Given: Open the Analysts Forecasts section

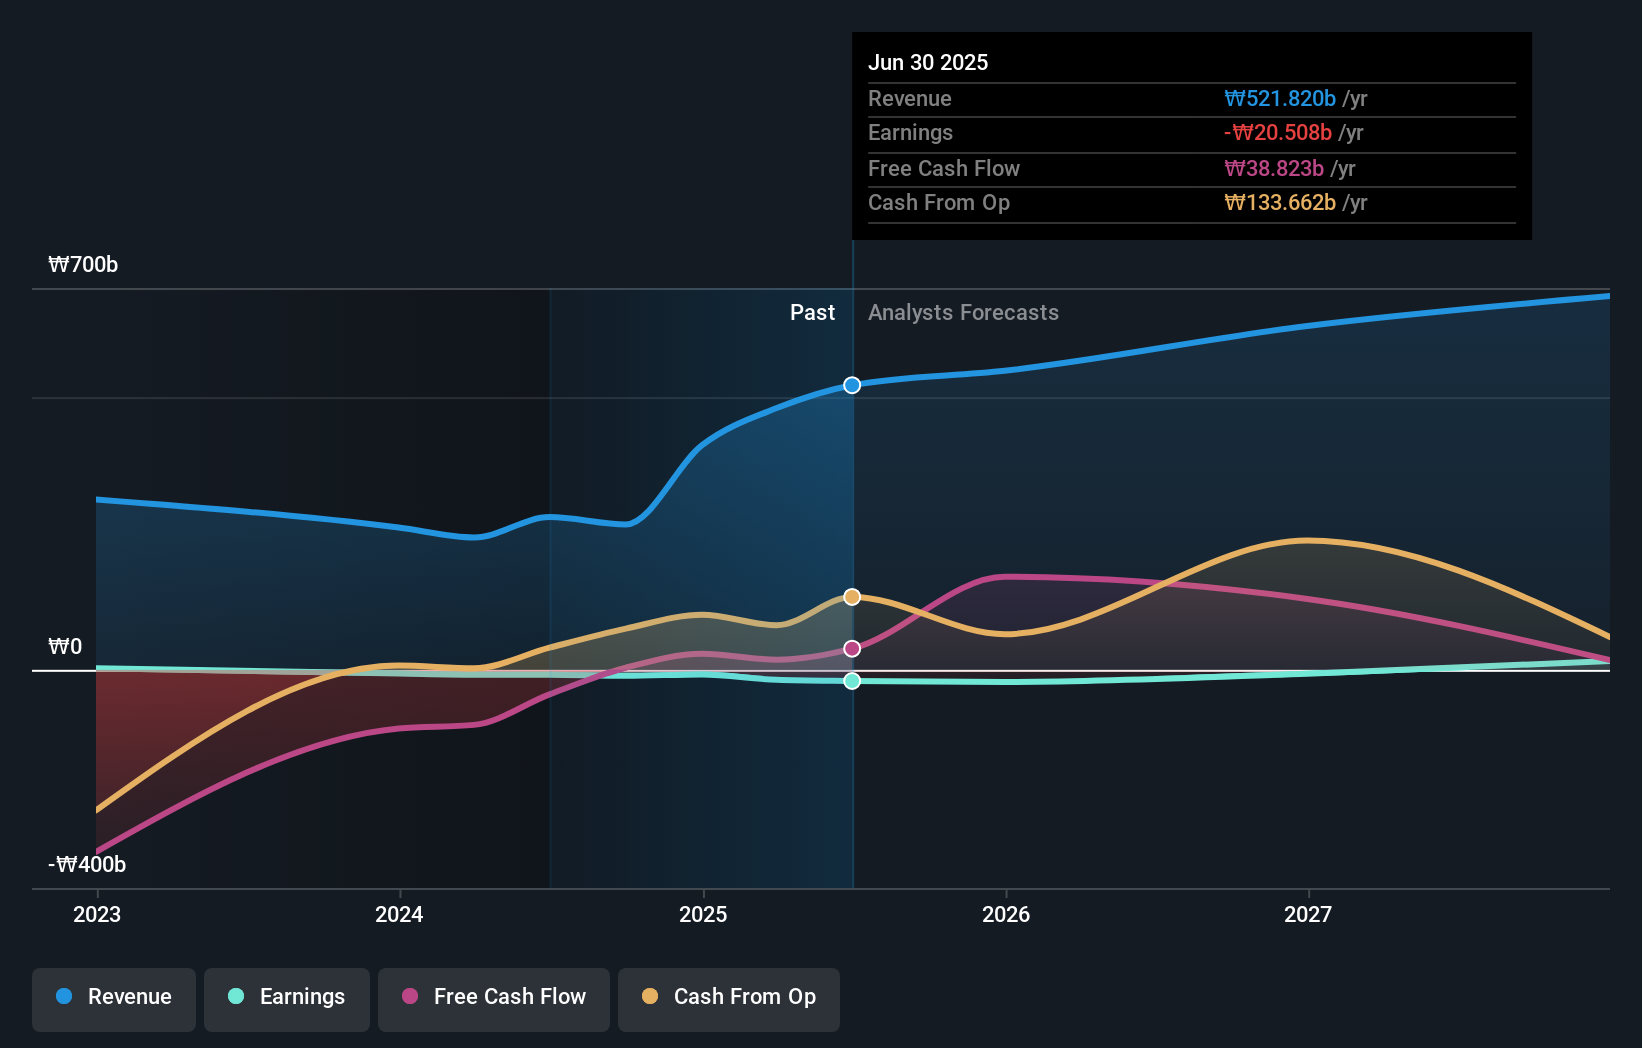Looking at the screenshot, I should 963,312.
